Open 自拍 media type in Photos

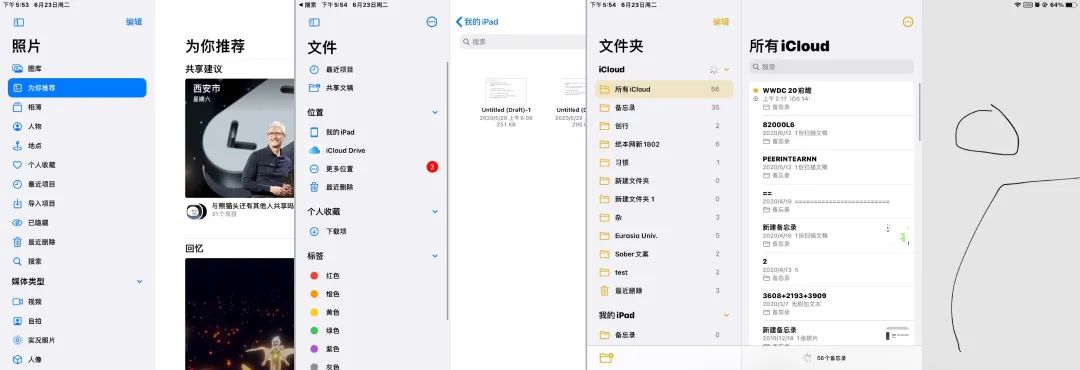click(77, 321)
